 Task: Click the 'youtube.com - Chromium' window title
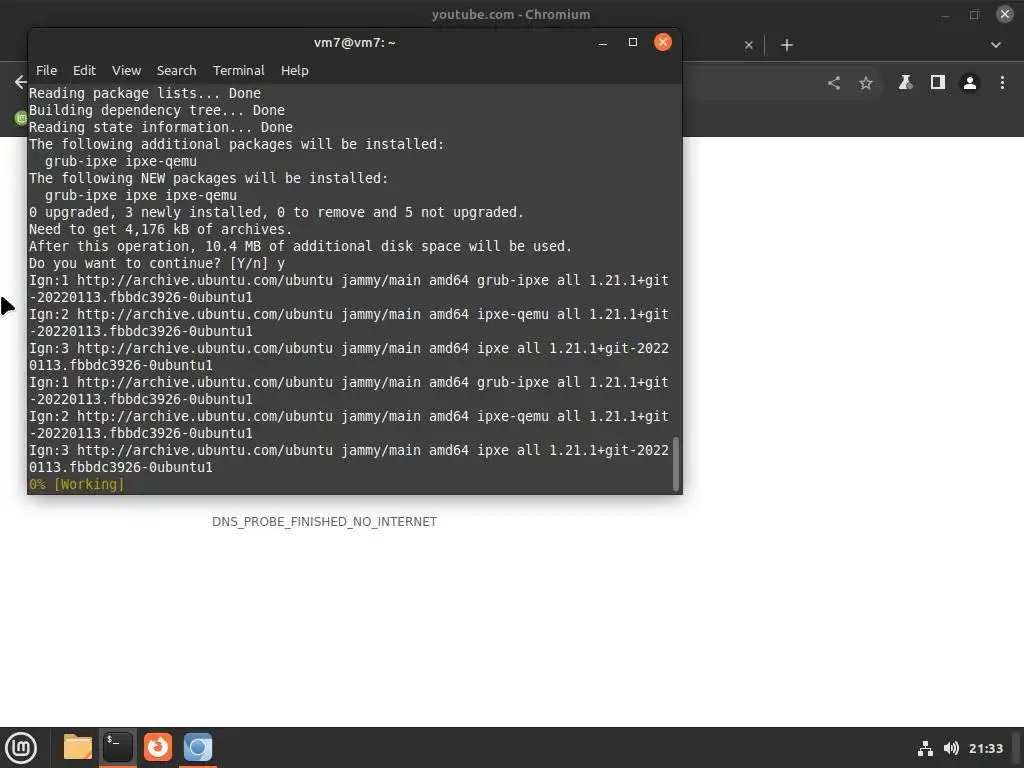[511, 14]
